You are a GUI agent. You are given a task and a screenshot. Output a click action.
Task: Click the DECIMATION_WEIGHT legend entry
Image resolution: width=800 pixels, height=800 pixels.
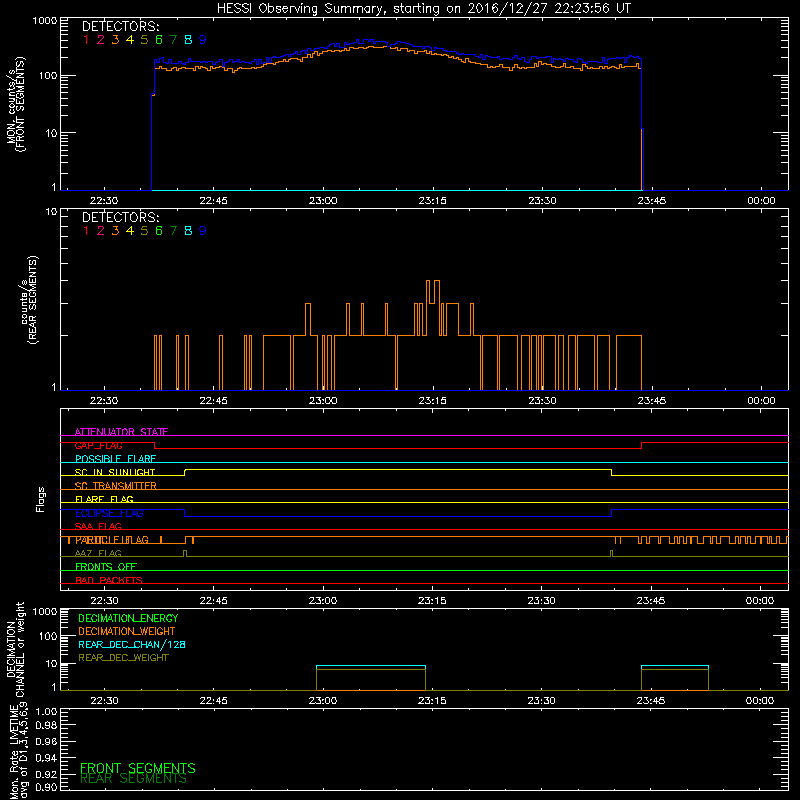(x=127, y=632)
